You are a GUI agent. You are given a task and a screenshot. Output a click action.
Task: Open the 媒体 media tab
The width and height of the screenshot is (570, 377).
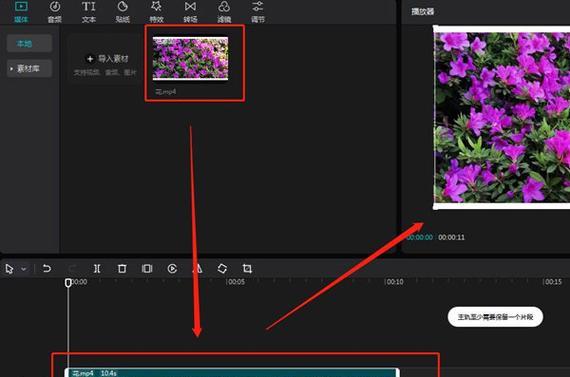[21, 12]
